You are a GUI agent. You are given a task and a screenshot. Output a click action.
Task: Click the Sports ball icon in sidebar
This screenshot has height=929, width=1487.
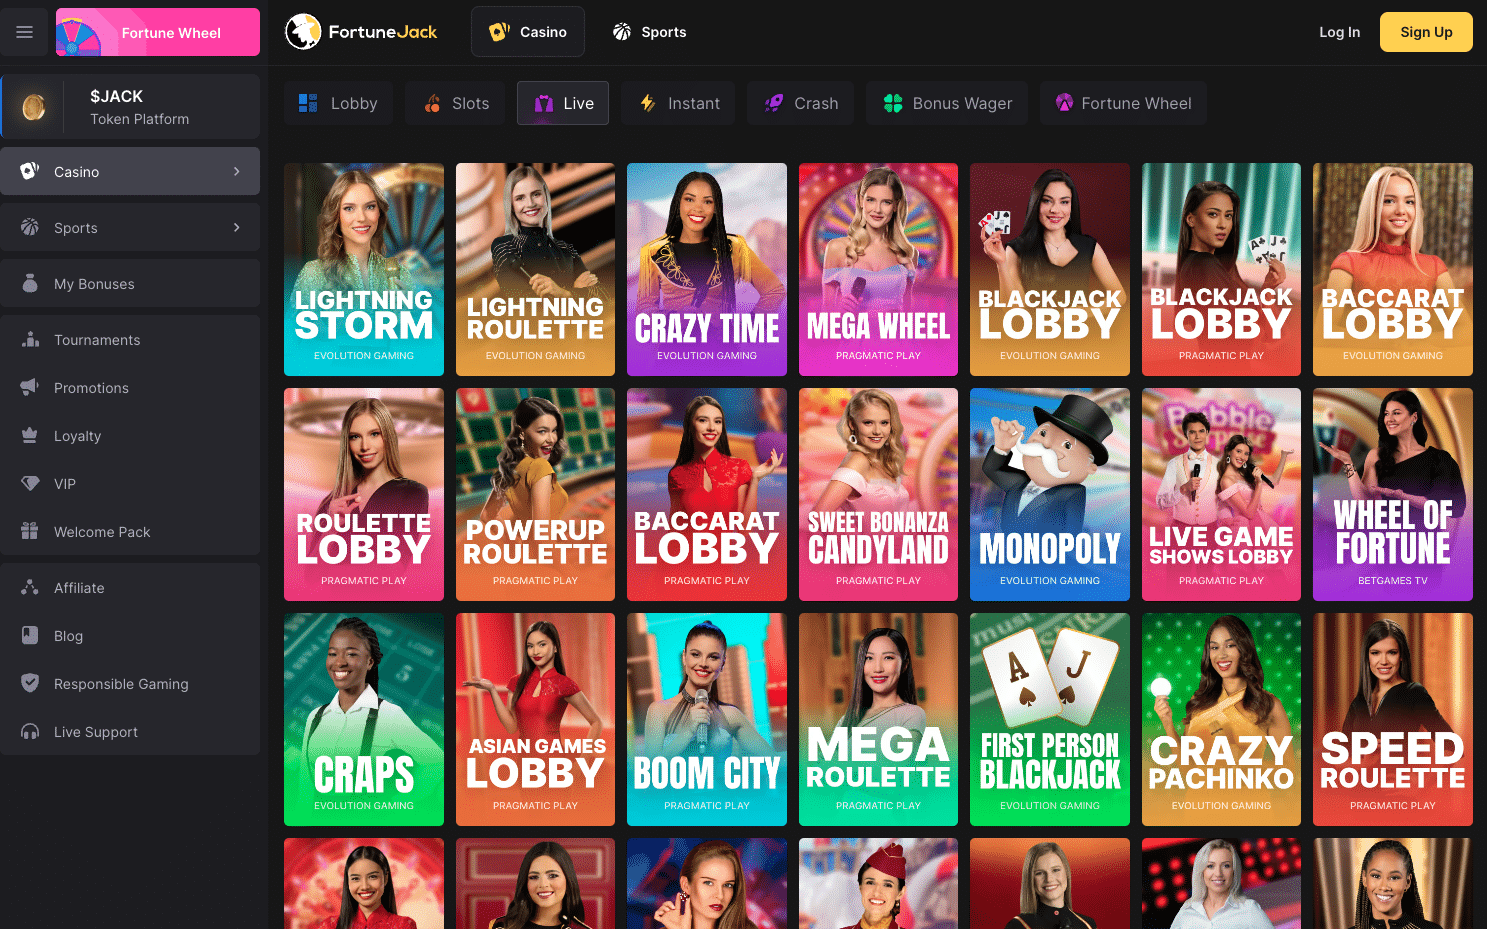(x=30, y=227)
